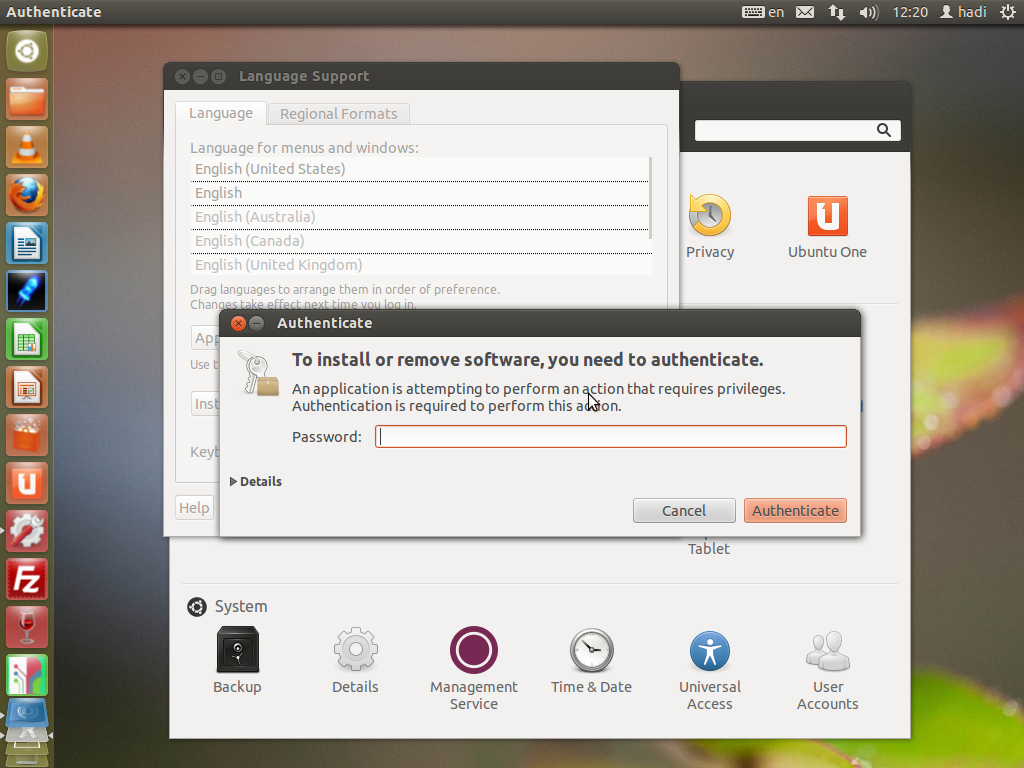Viewport: 1024px width, 768px height.
Task: Open User Accounts settings
Action: click(827, 669)
